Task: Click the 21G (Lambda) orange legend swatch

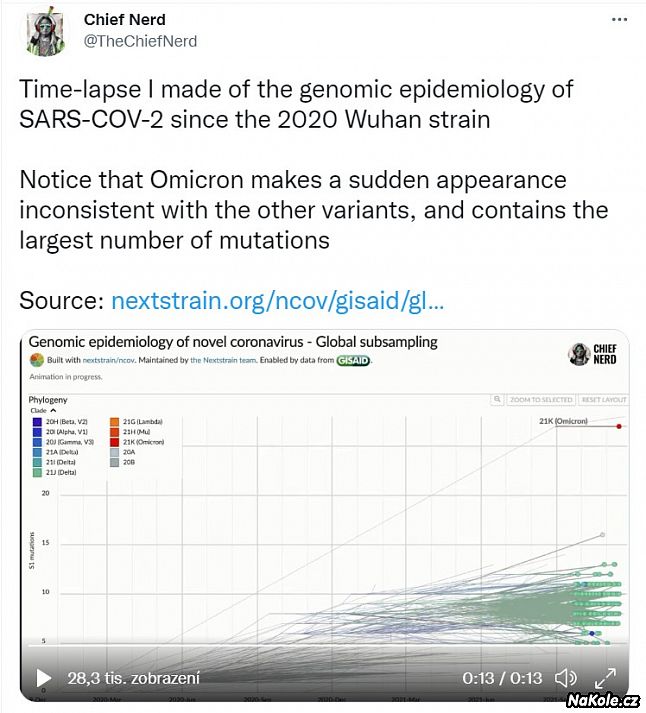Action: tap(115, 421)
